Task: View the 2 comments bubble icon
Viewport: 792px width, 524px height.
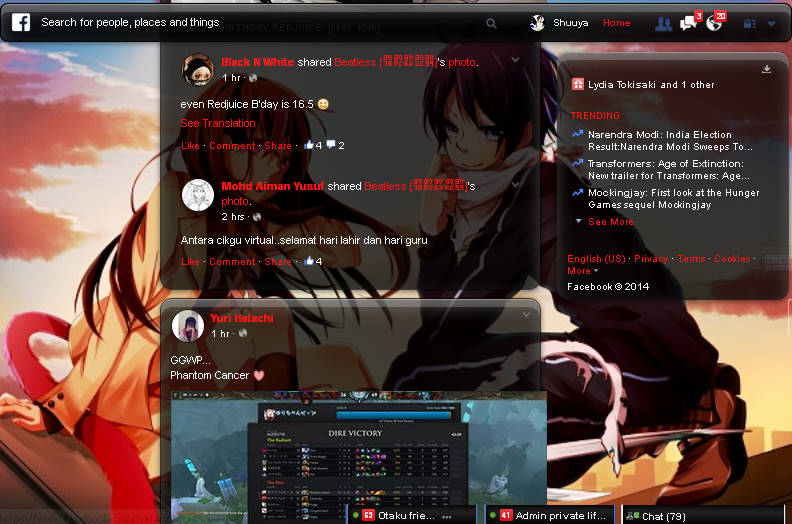Action: (x=331, y=145)
